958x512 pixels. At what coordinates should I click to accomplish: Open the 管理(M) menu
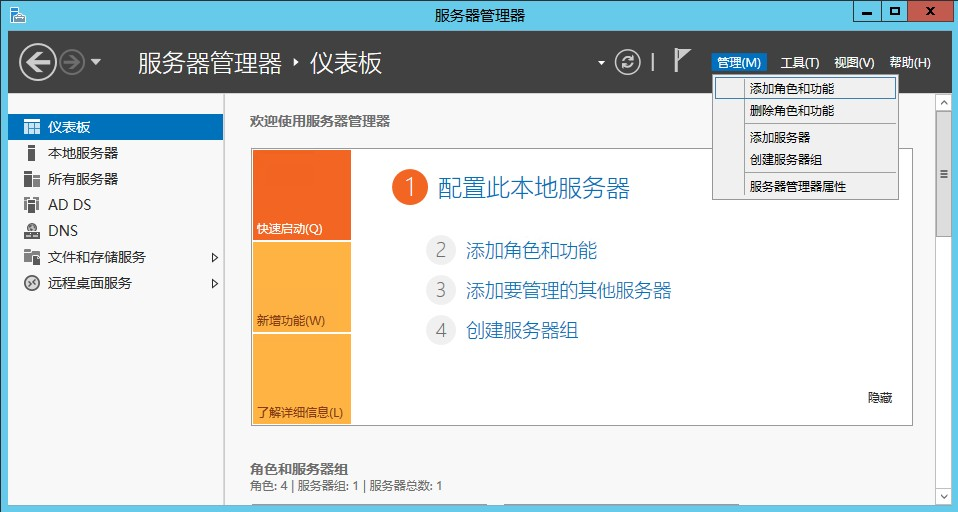point(739,62)
